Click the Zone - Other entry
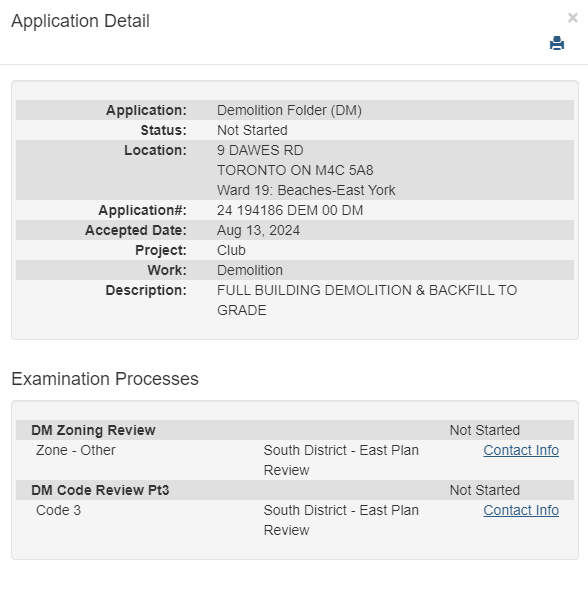This screenshot has height=590, width=588. pyautogui.click(x=76, y=450)
